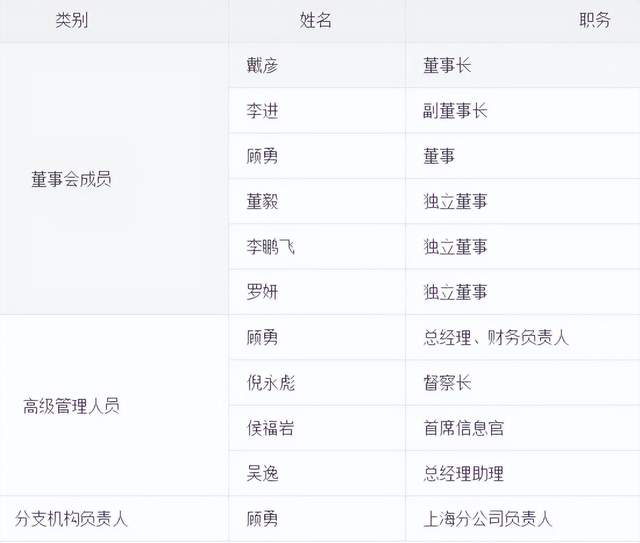Click the name 侯福岩

(270, 428)
